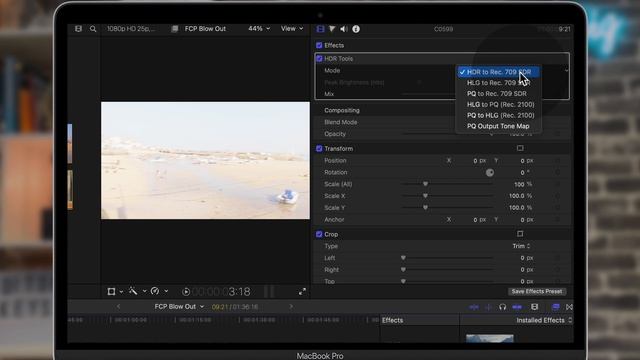Click the Anchor Y value field
Viewport: 640px width, 360px height.
tap(522, 220)
